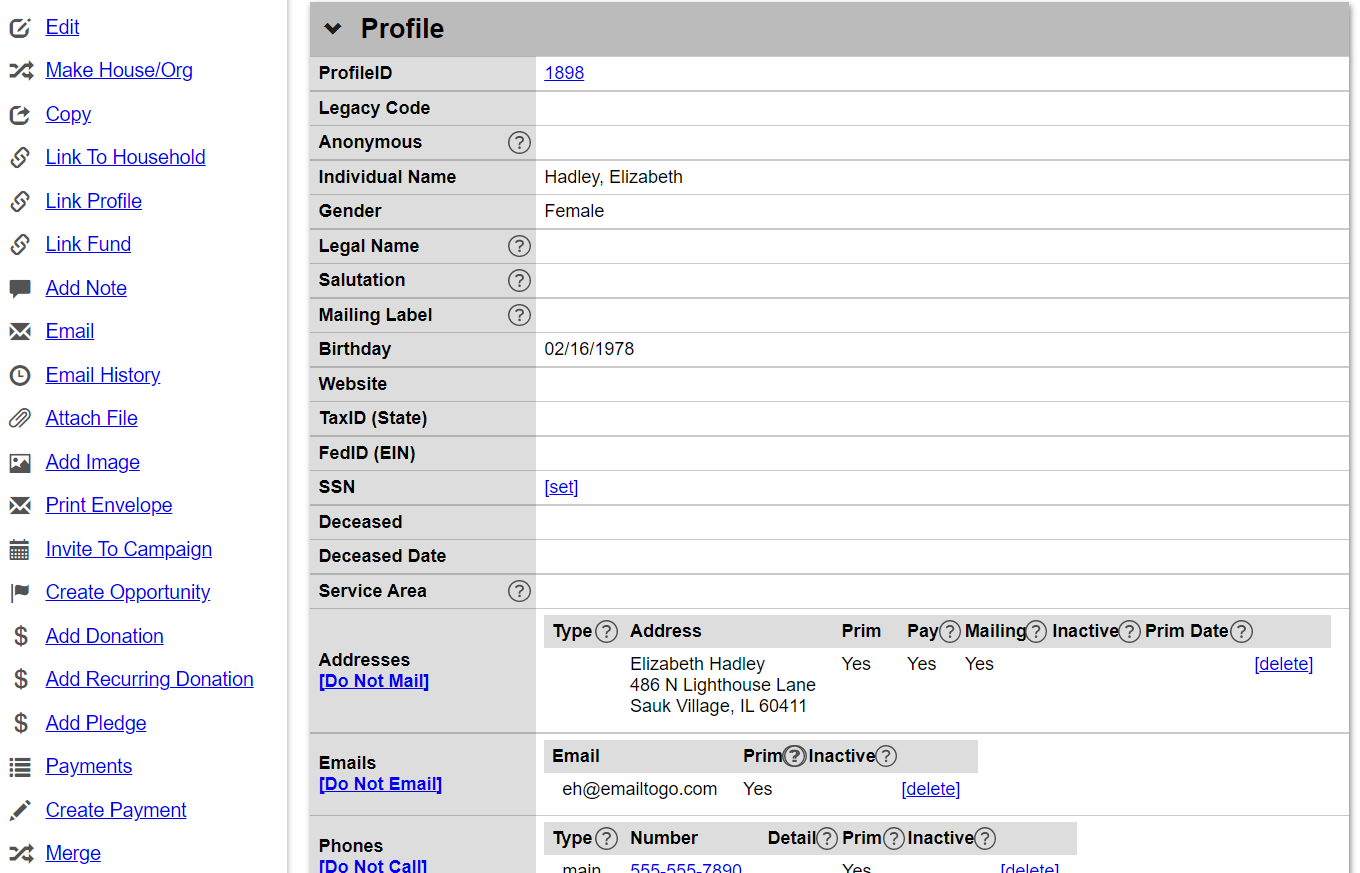Open ProfileID 1898 link
1360x873 pixels.
click(564, 73)
